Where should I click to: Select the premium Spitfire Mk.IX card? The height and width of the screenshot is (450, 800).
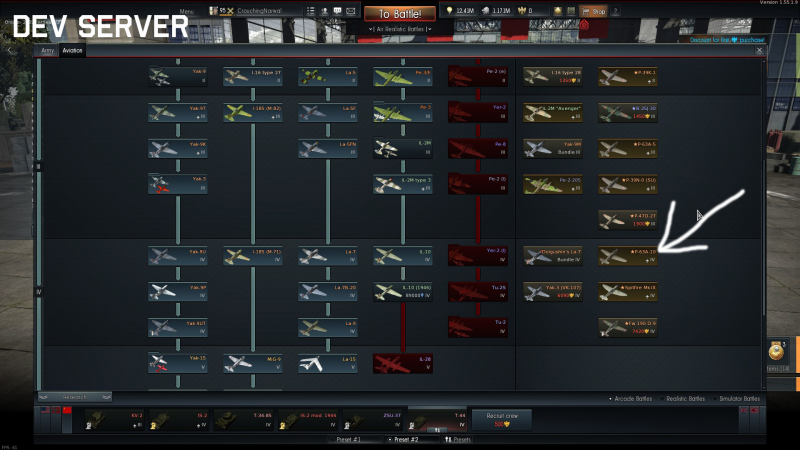click(628, 291)
